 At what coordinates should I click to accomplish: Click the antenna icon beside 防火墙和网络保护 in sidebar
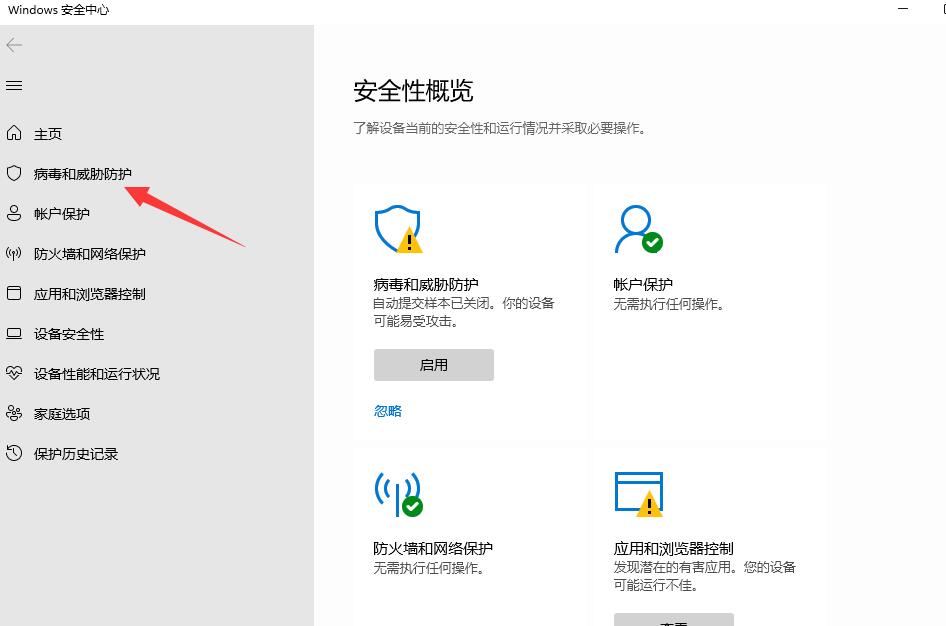click(14, 253)
